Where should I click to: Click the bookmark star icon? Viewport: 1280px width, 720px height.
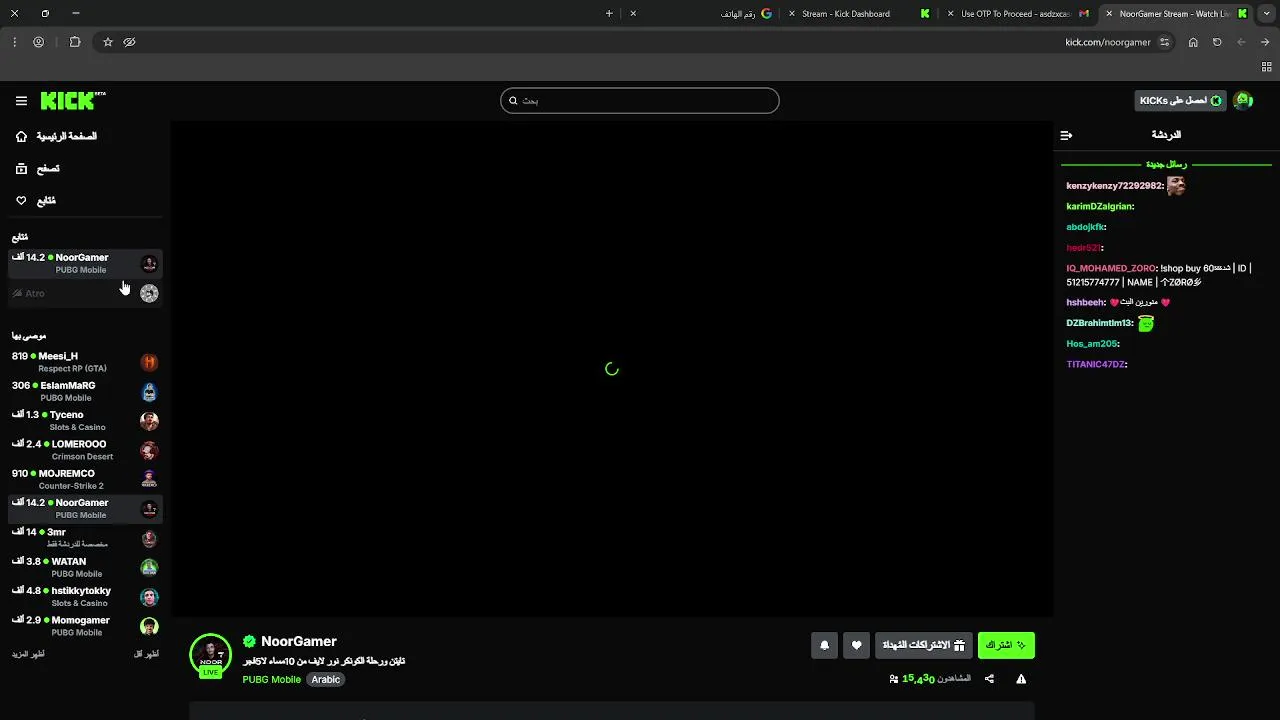pos(108,42)
